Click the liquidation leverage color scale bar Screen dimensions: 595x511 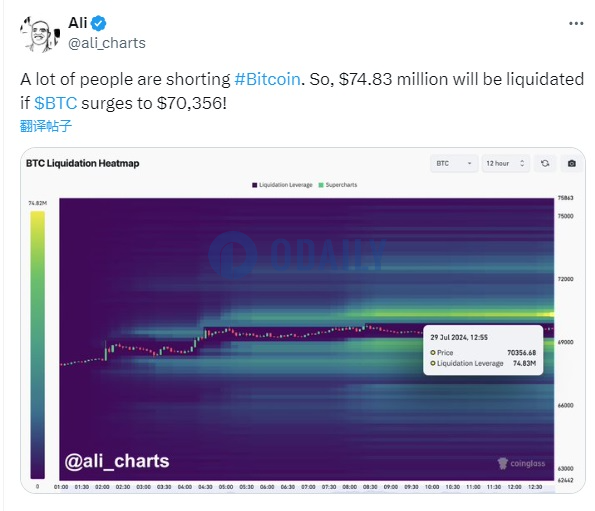coord(38,345)
